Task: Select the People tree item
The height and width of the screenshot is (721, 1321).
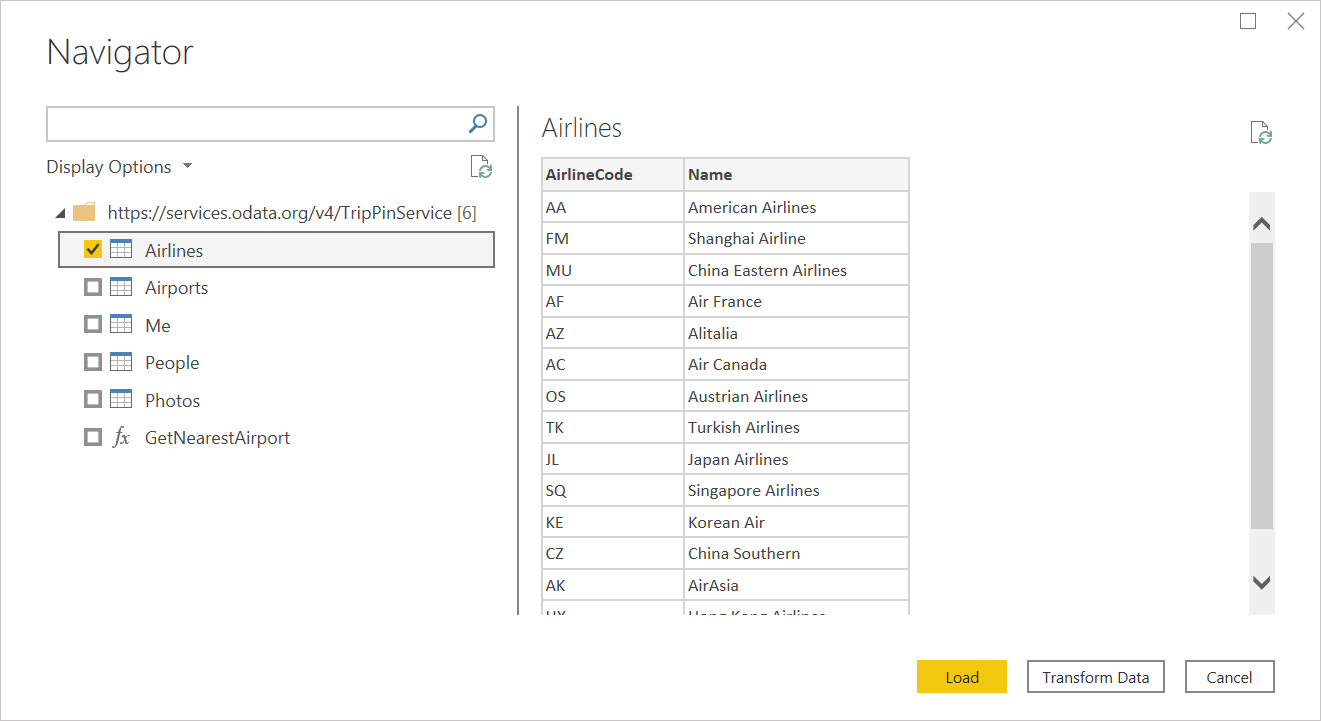Action: 172,363
